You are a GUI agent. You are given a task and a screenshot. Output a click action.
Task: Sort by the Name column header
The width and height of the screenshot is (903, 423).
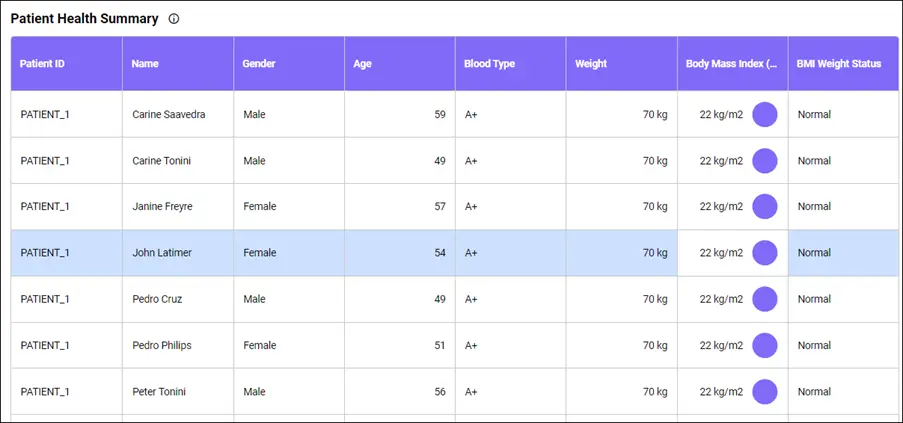[178, 64]
